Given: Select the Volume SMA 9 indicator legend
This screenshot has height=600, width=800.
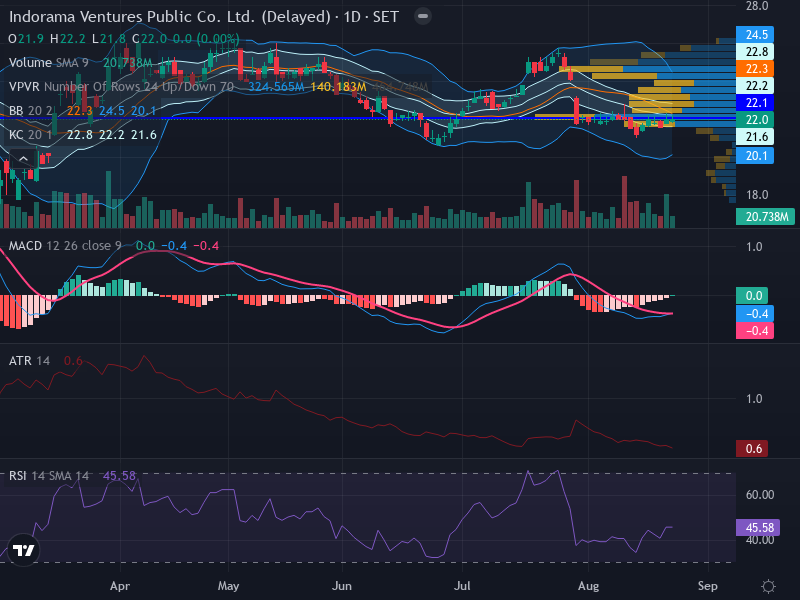Looking at the screenshot, I should pos(48,63).
